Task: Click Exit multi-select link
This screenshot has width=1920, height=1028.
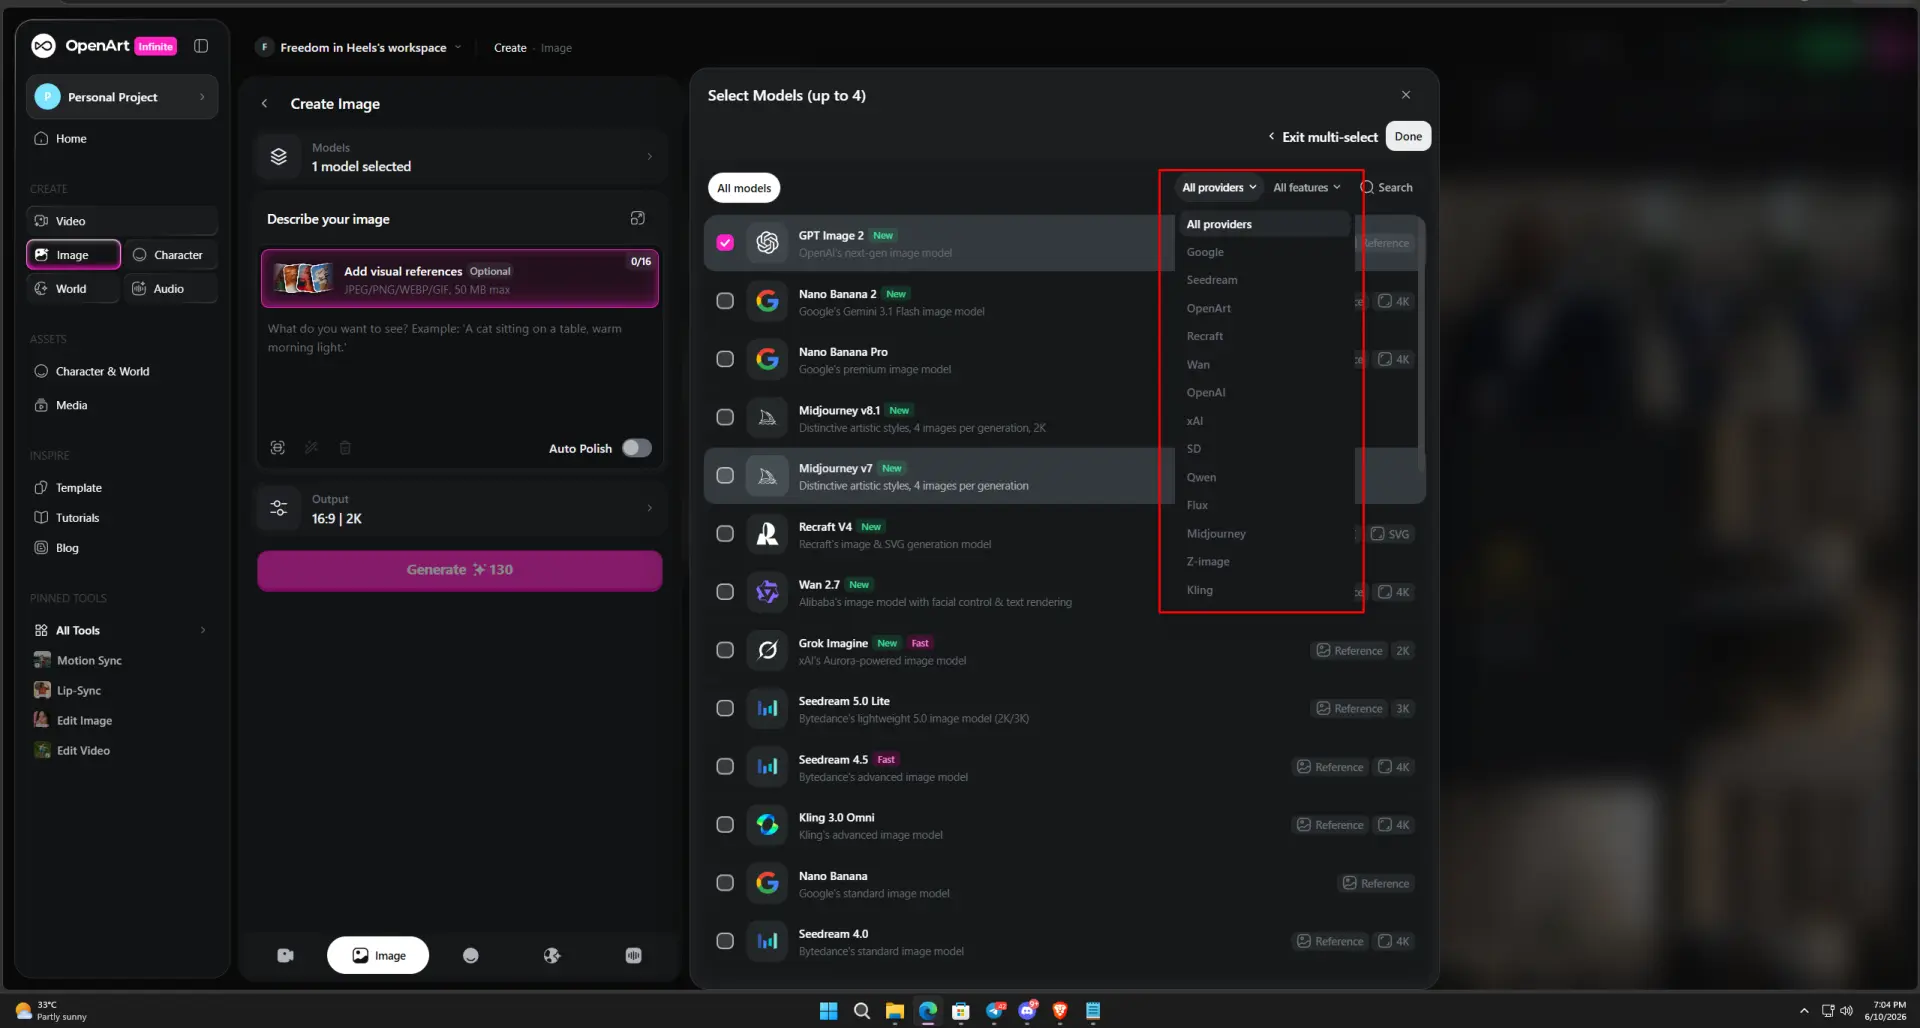Action: tap(1323, 137)
